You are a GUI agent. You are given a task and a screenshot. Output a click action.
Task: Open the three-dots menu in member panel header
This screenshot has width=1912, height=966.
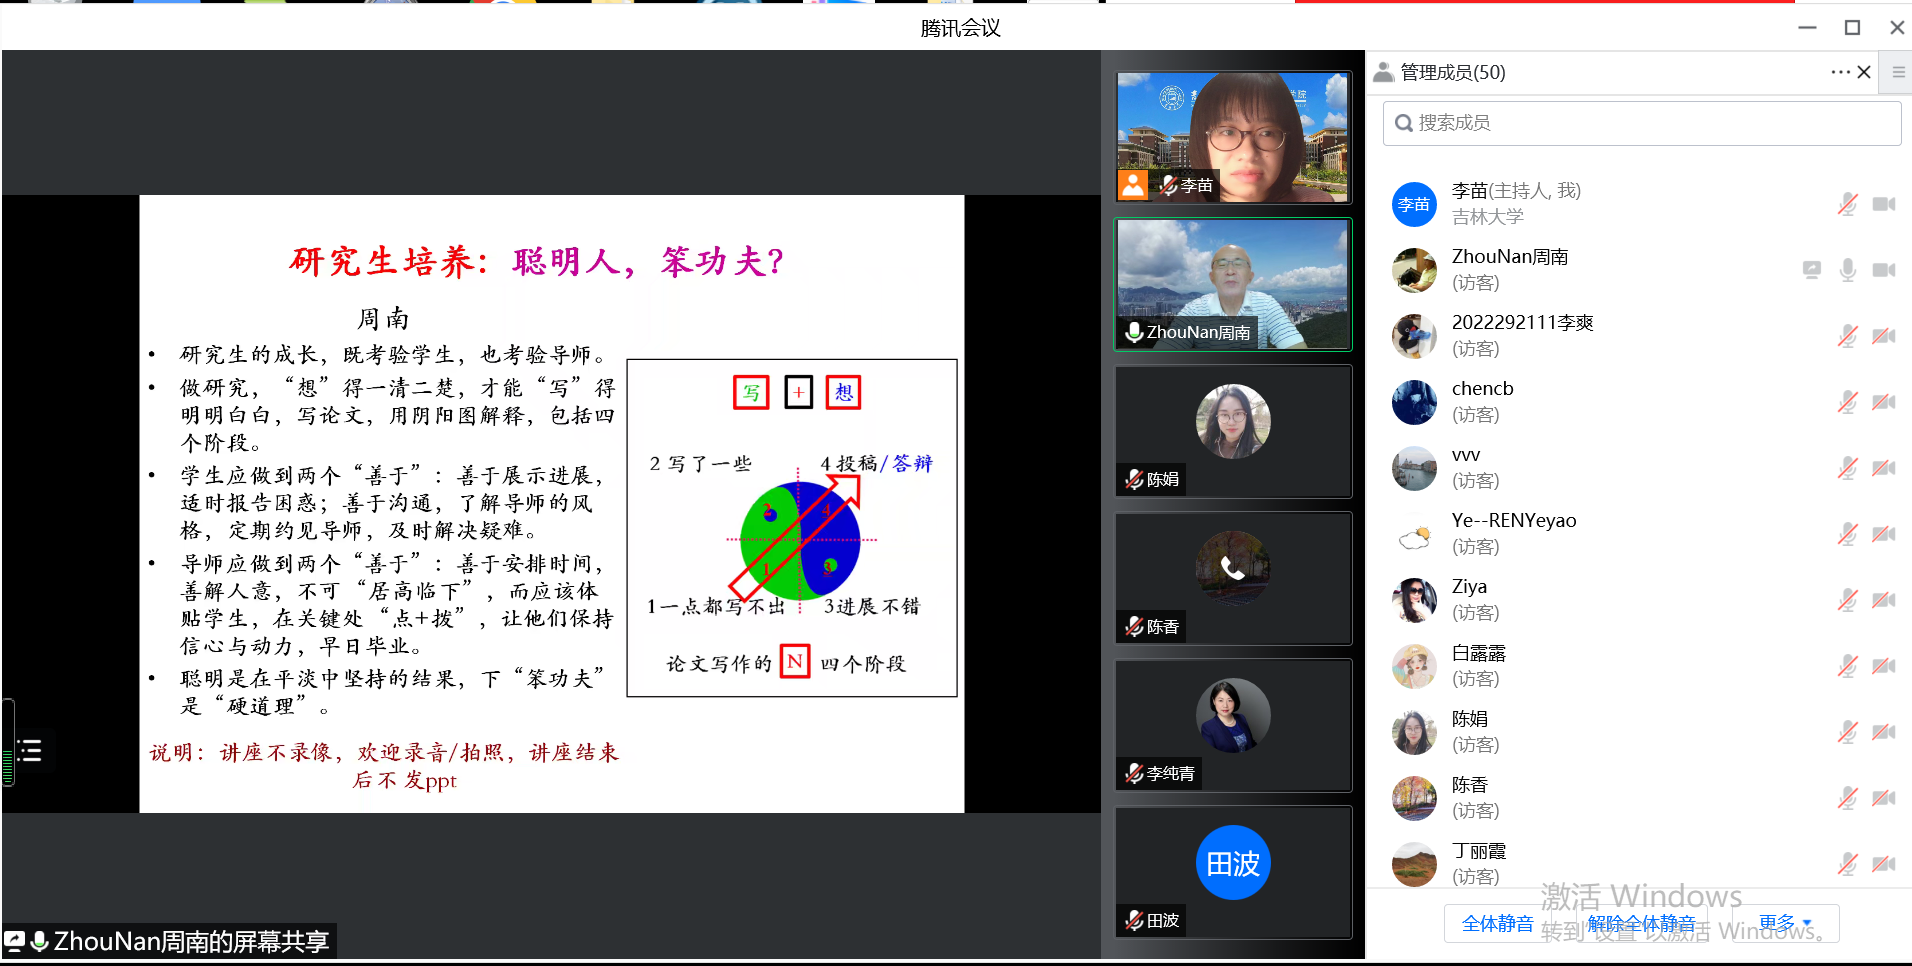1840,72
